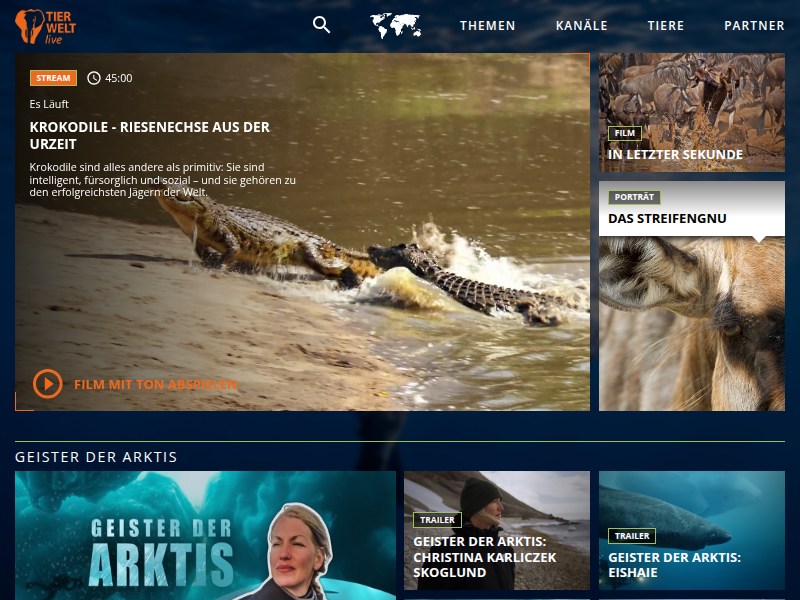Click the orange STREAM badge
Image resolution: width=800 pixels, height=600 pixels.
(53, 78)
